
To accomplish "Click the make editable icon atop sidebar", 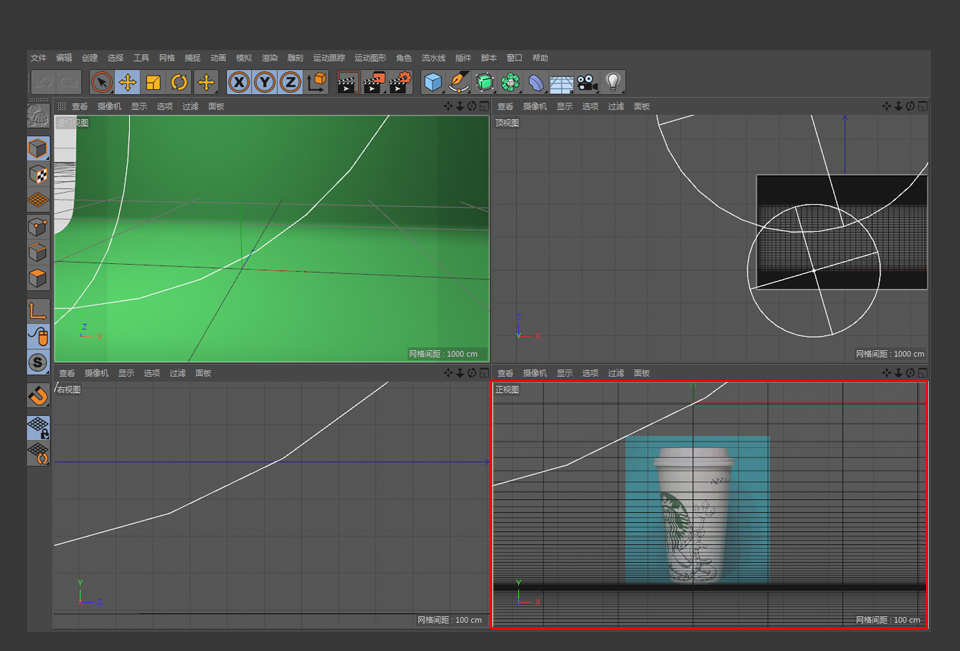I will 38,116.
